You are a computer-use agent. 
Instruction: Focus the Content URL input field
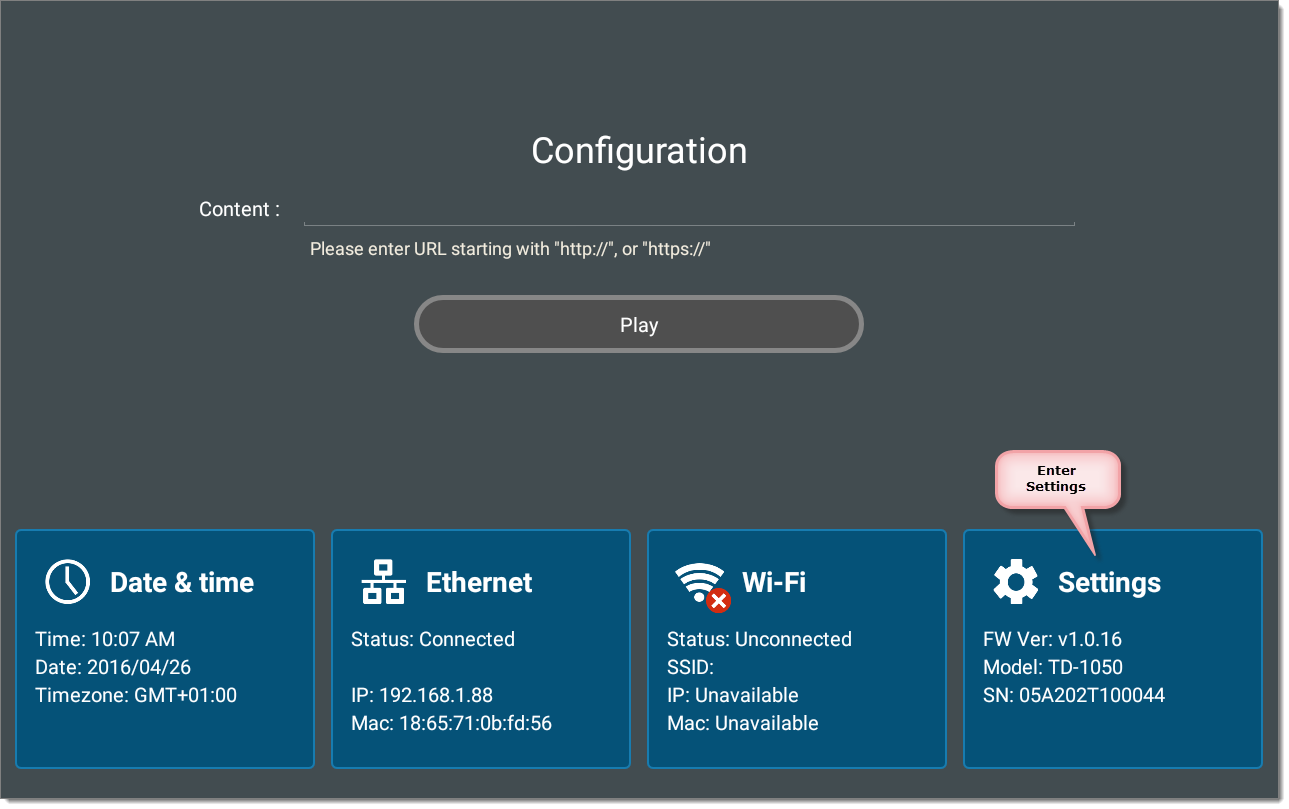point(688,211)
